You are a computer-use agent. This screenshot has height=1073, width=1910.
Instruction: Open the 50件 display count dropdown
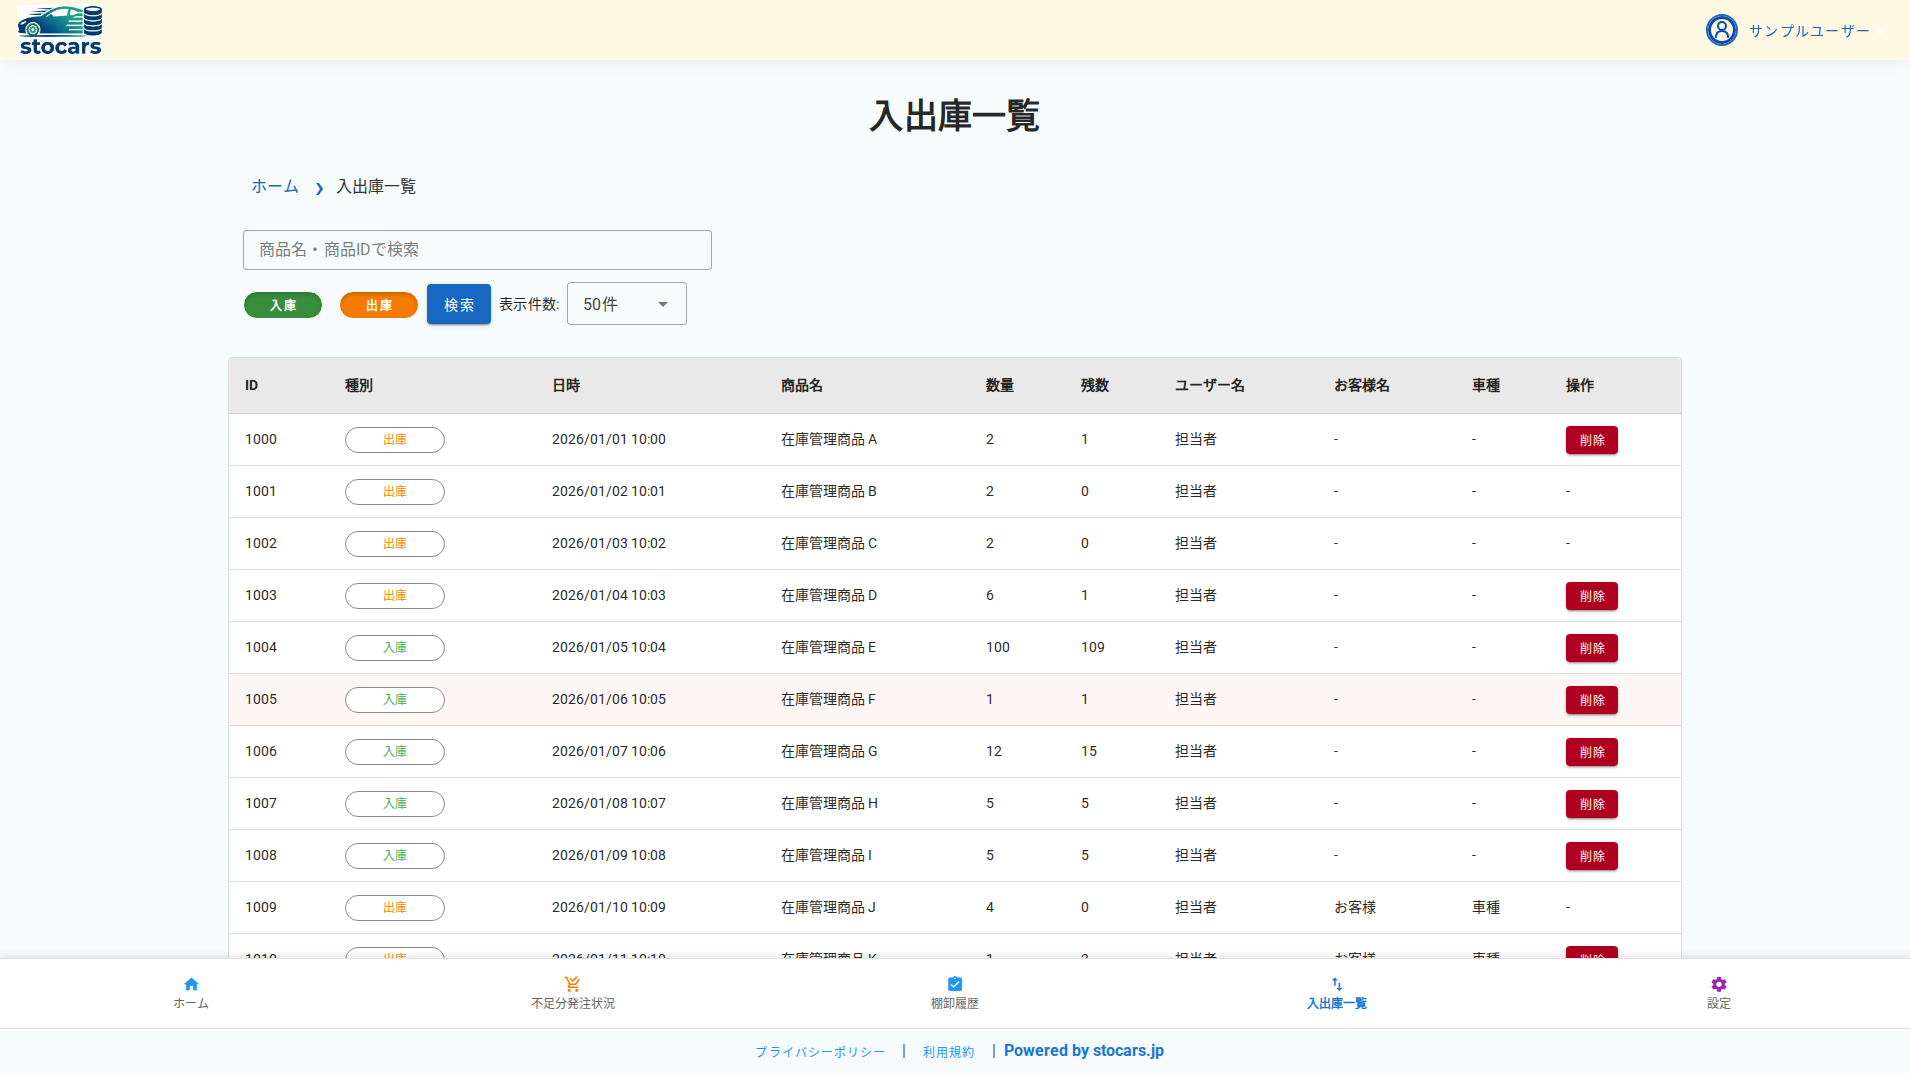(627, 304)
